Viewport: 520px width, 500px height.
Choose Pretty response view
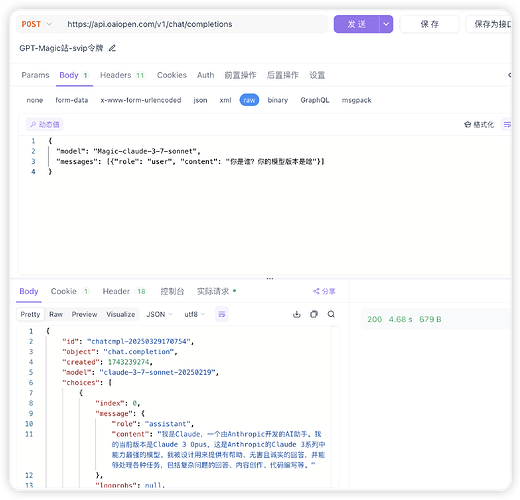(x=30, y=314)
